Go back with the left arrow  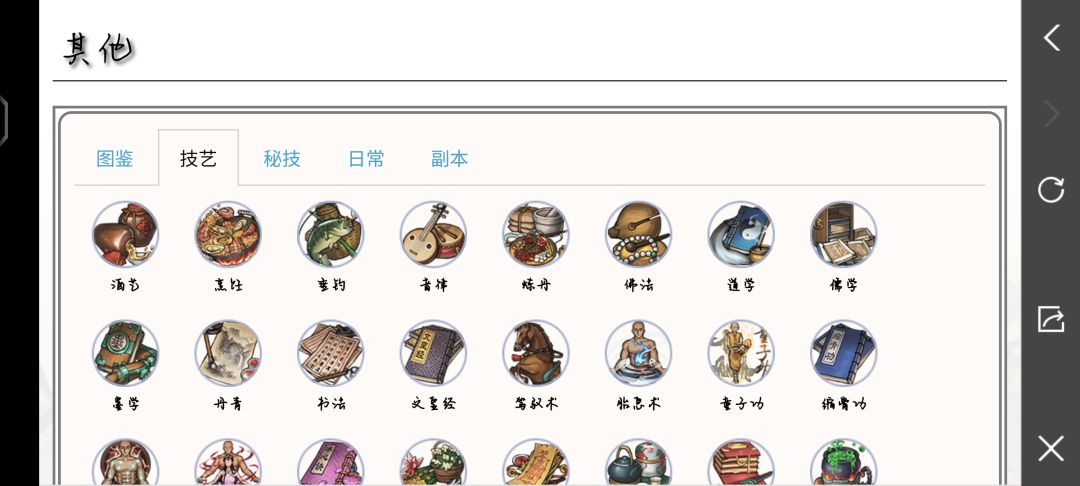point(1051,38)
